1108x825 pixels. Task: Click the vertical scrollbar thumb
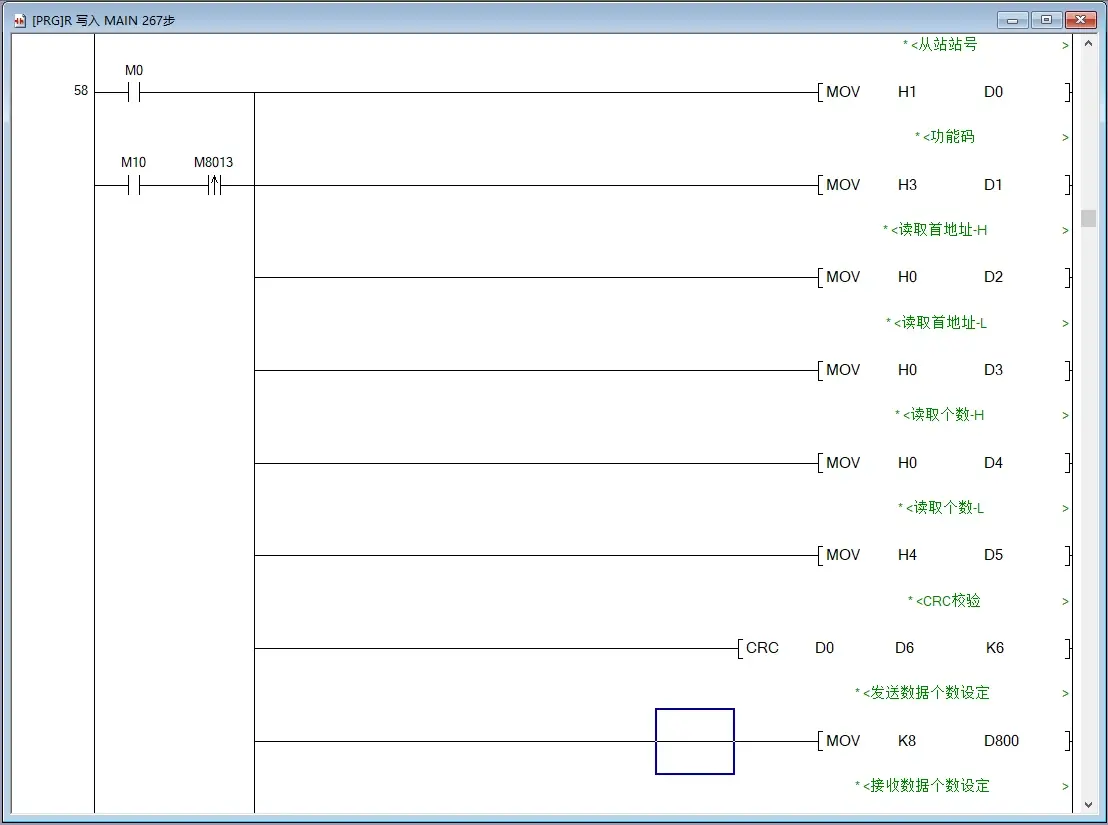[x=1088, y=218]
